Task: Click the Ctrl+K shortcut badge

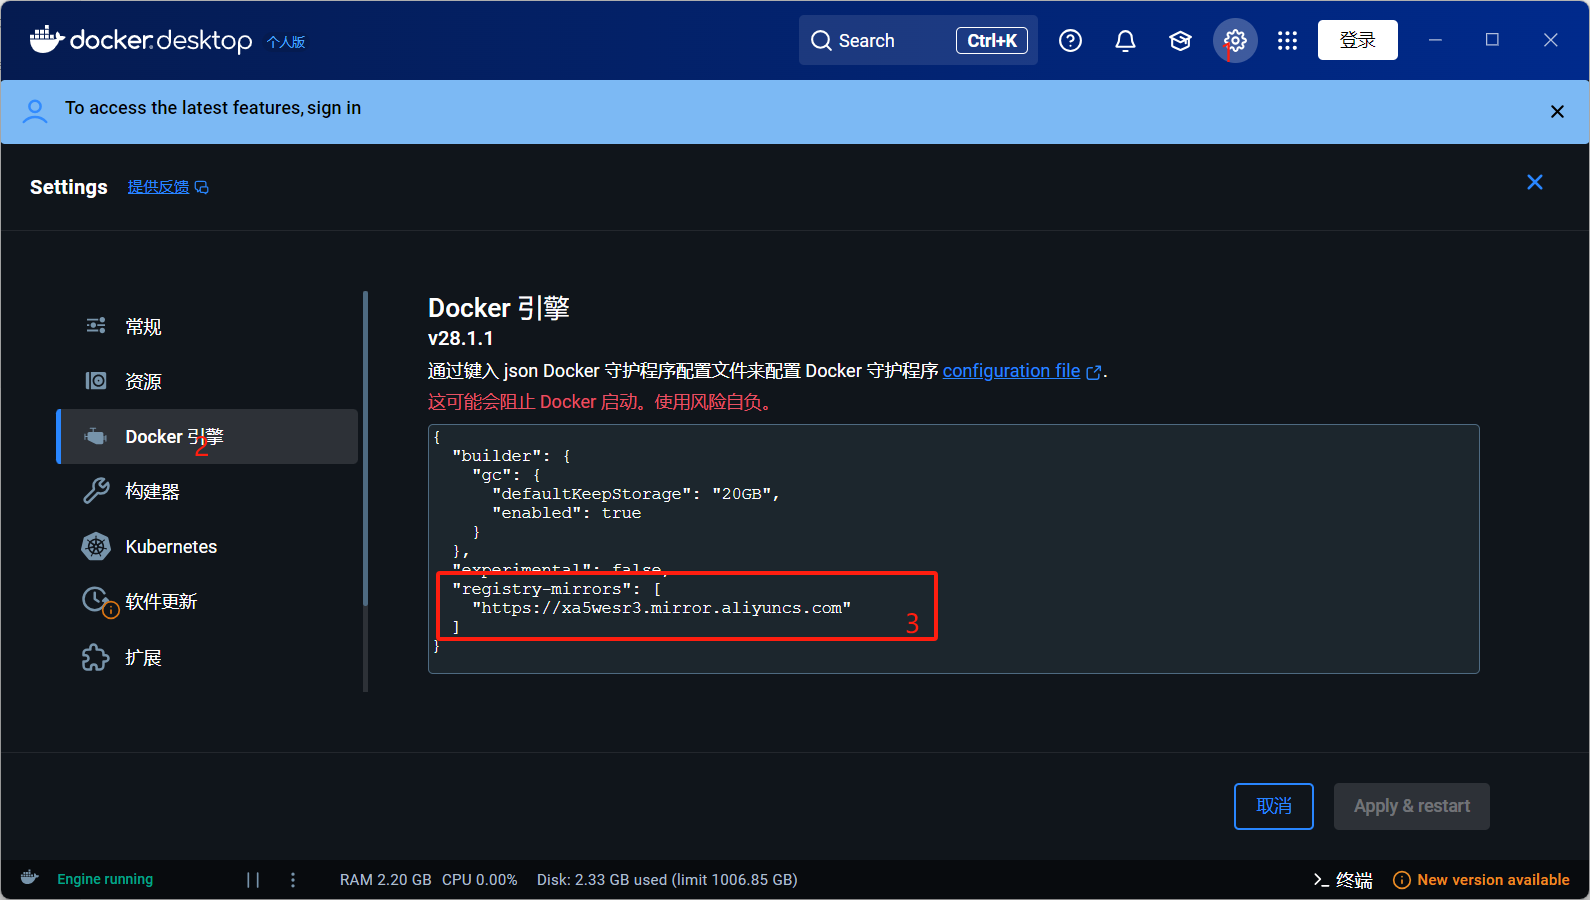Action: tap(992, 40)
